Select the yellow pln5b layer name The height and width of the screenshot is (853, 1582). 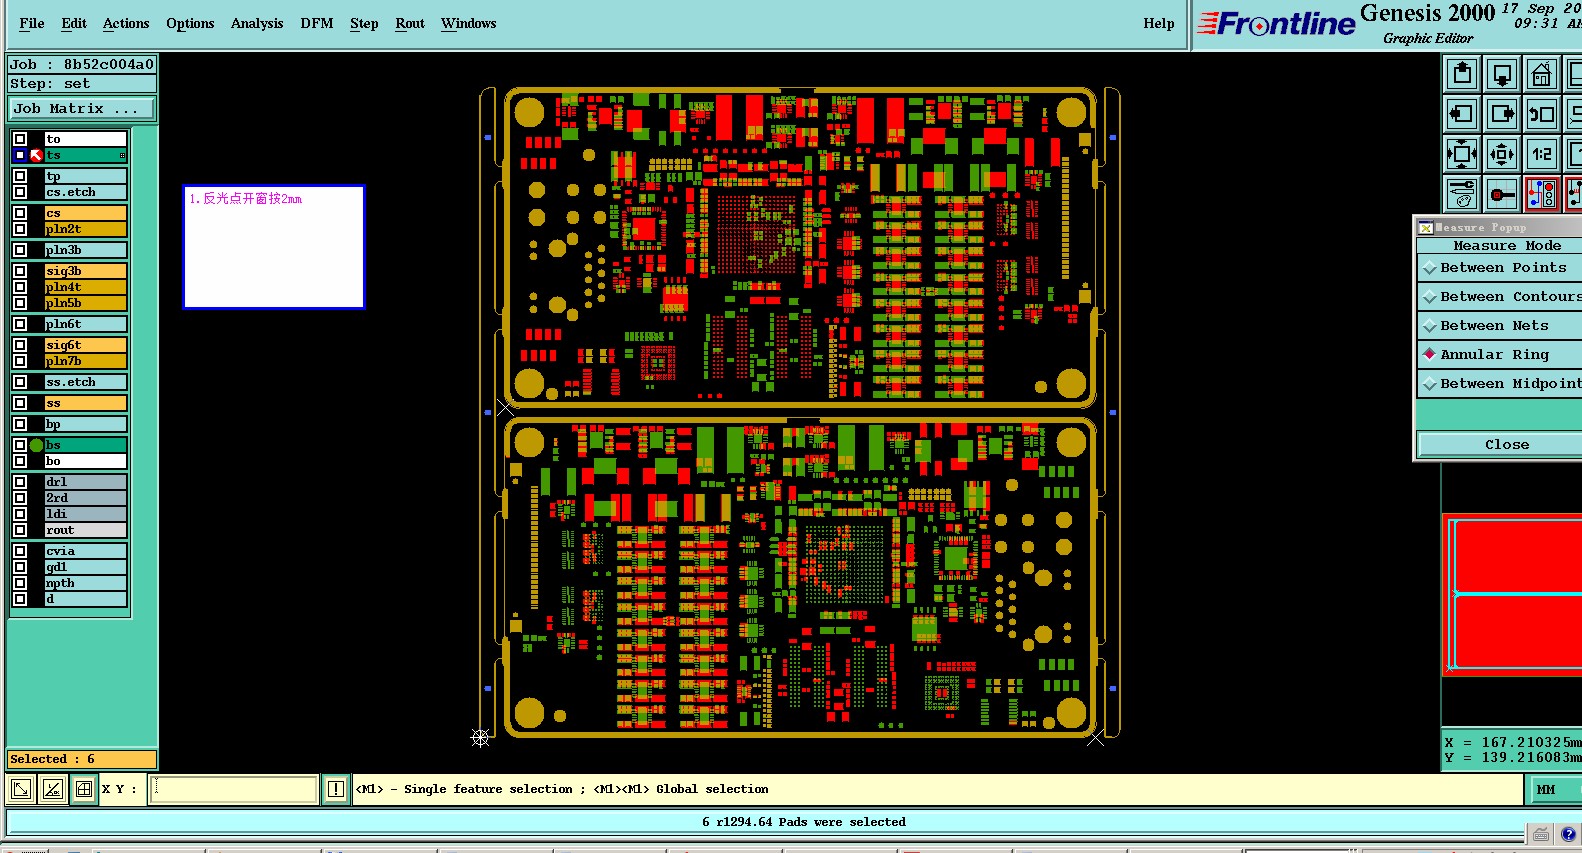coord(85,303)
